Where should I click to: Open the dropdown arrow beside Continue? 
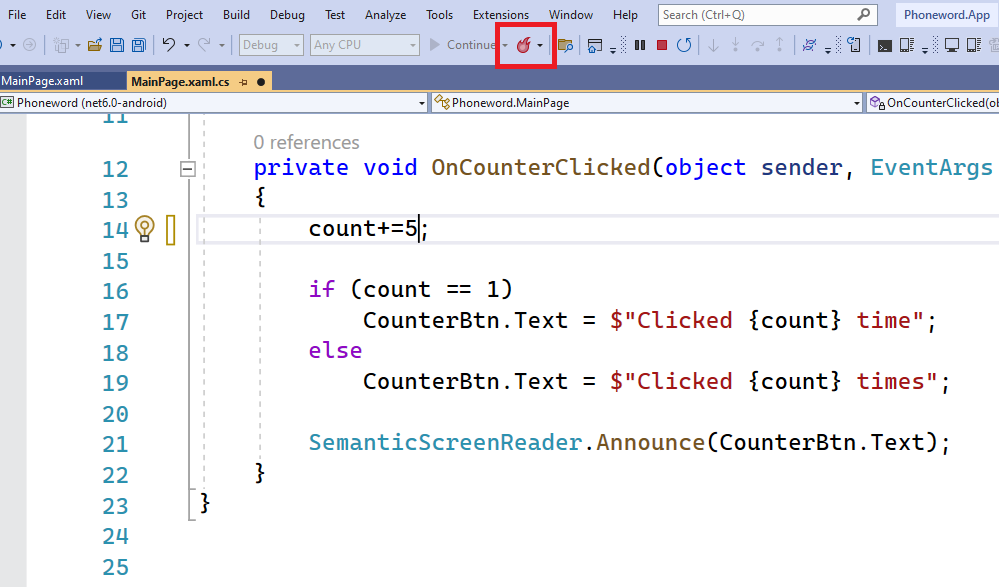coord(505,45)
